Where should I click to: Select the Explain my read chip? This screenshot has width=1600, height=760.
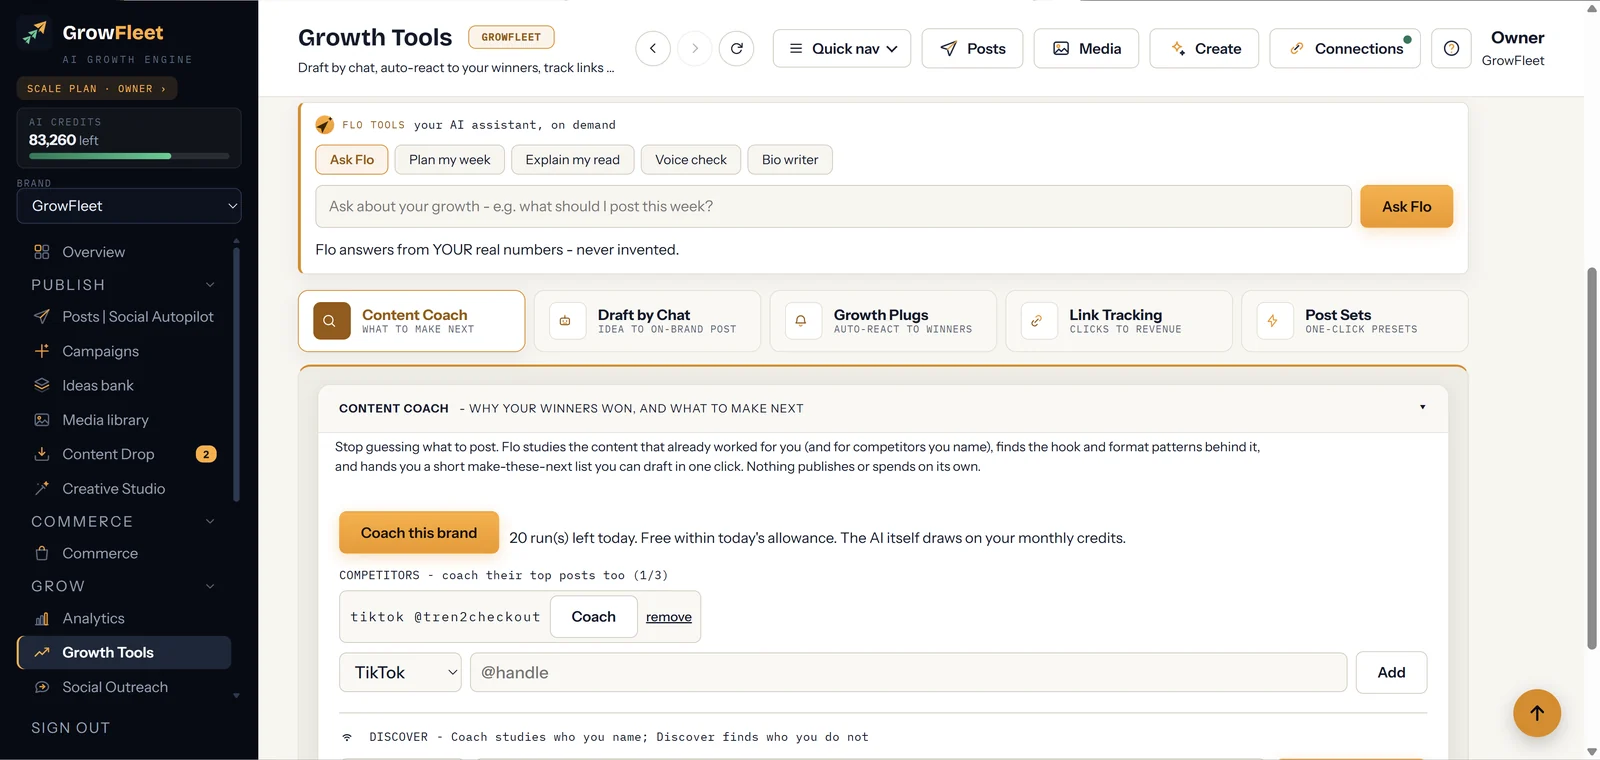click(573, 160)
